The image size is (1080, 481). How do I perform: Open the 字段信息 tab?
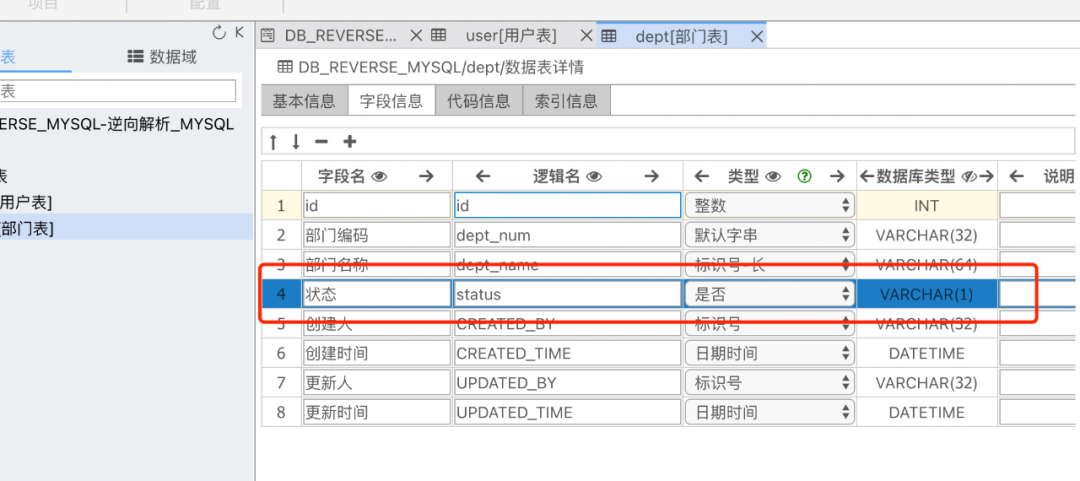click(391, 101)
